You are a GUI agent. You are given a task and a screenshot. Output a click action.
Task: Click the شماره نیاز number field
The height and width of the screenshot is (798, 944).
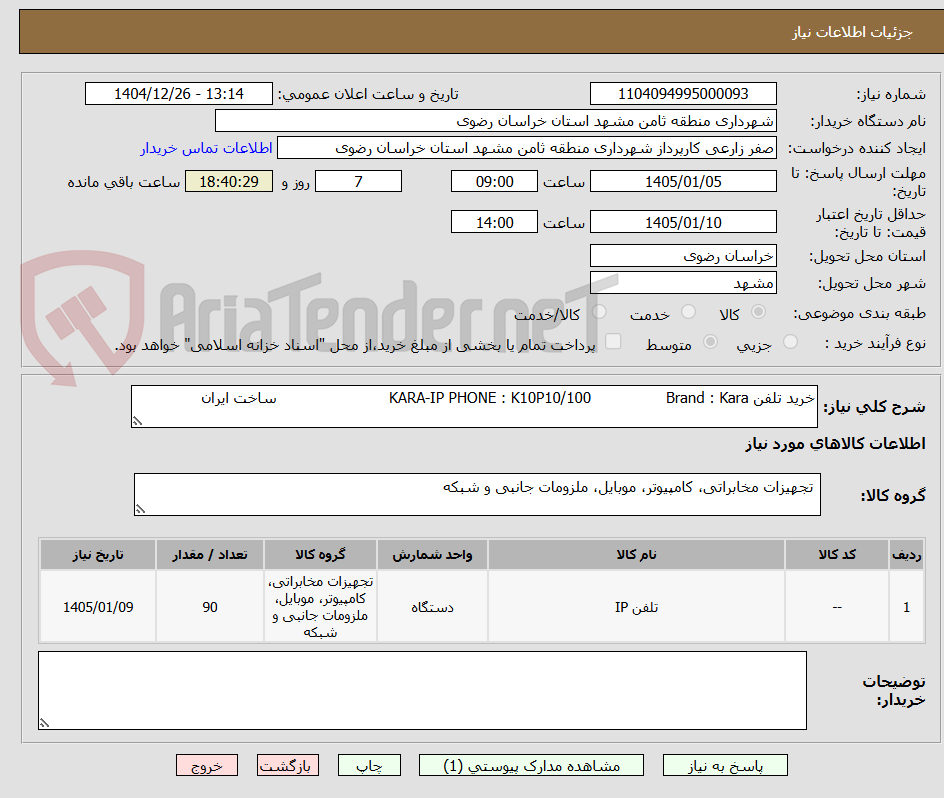click(x=683, y=94)
